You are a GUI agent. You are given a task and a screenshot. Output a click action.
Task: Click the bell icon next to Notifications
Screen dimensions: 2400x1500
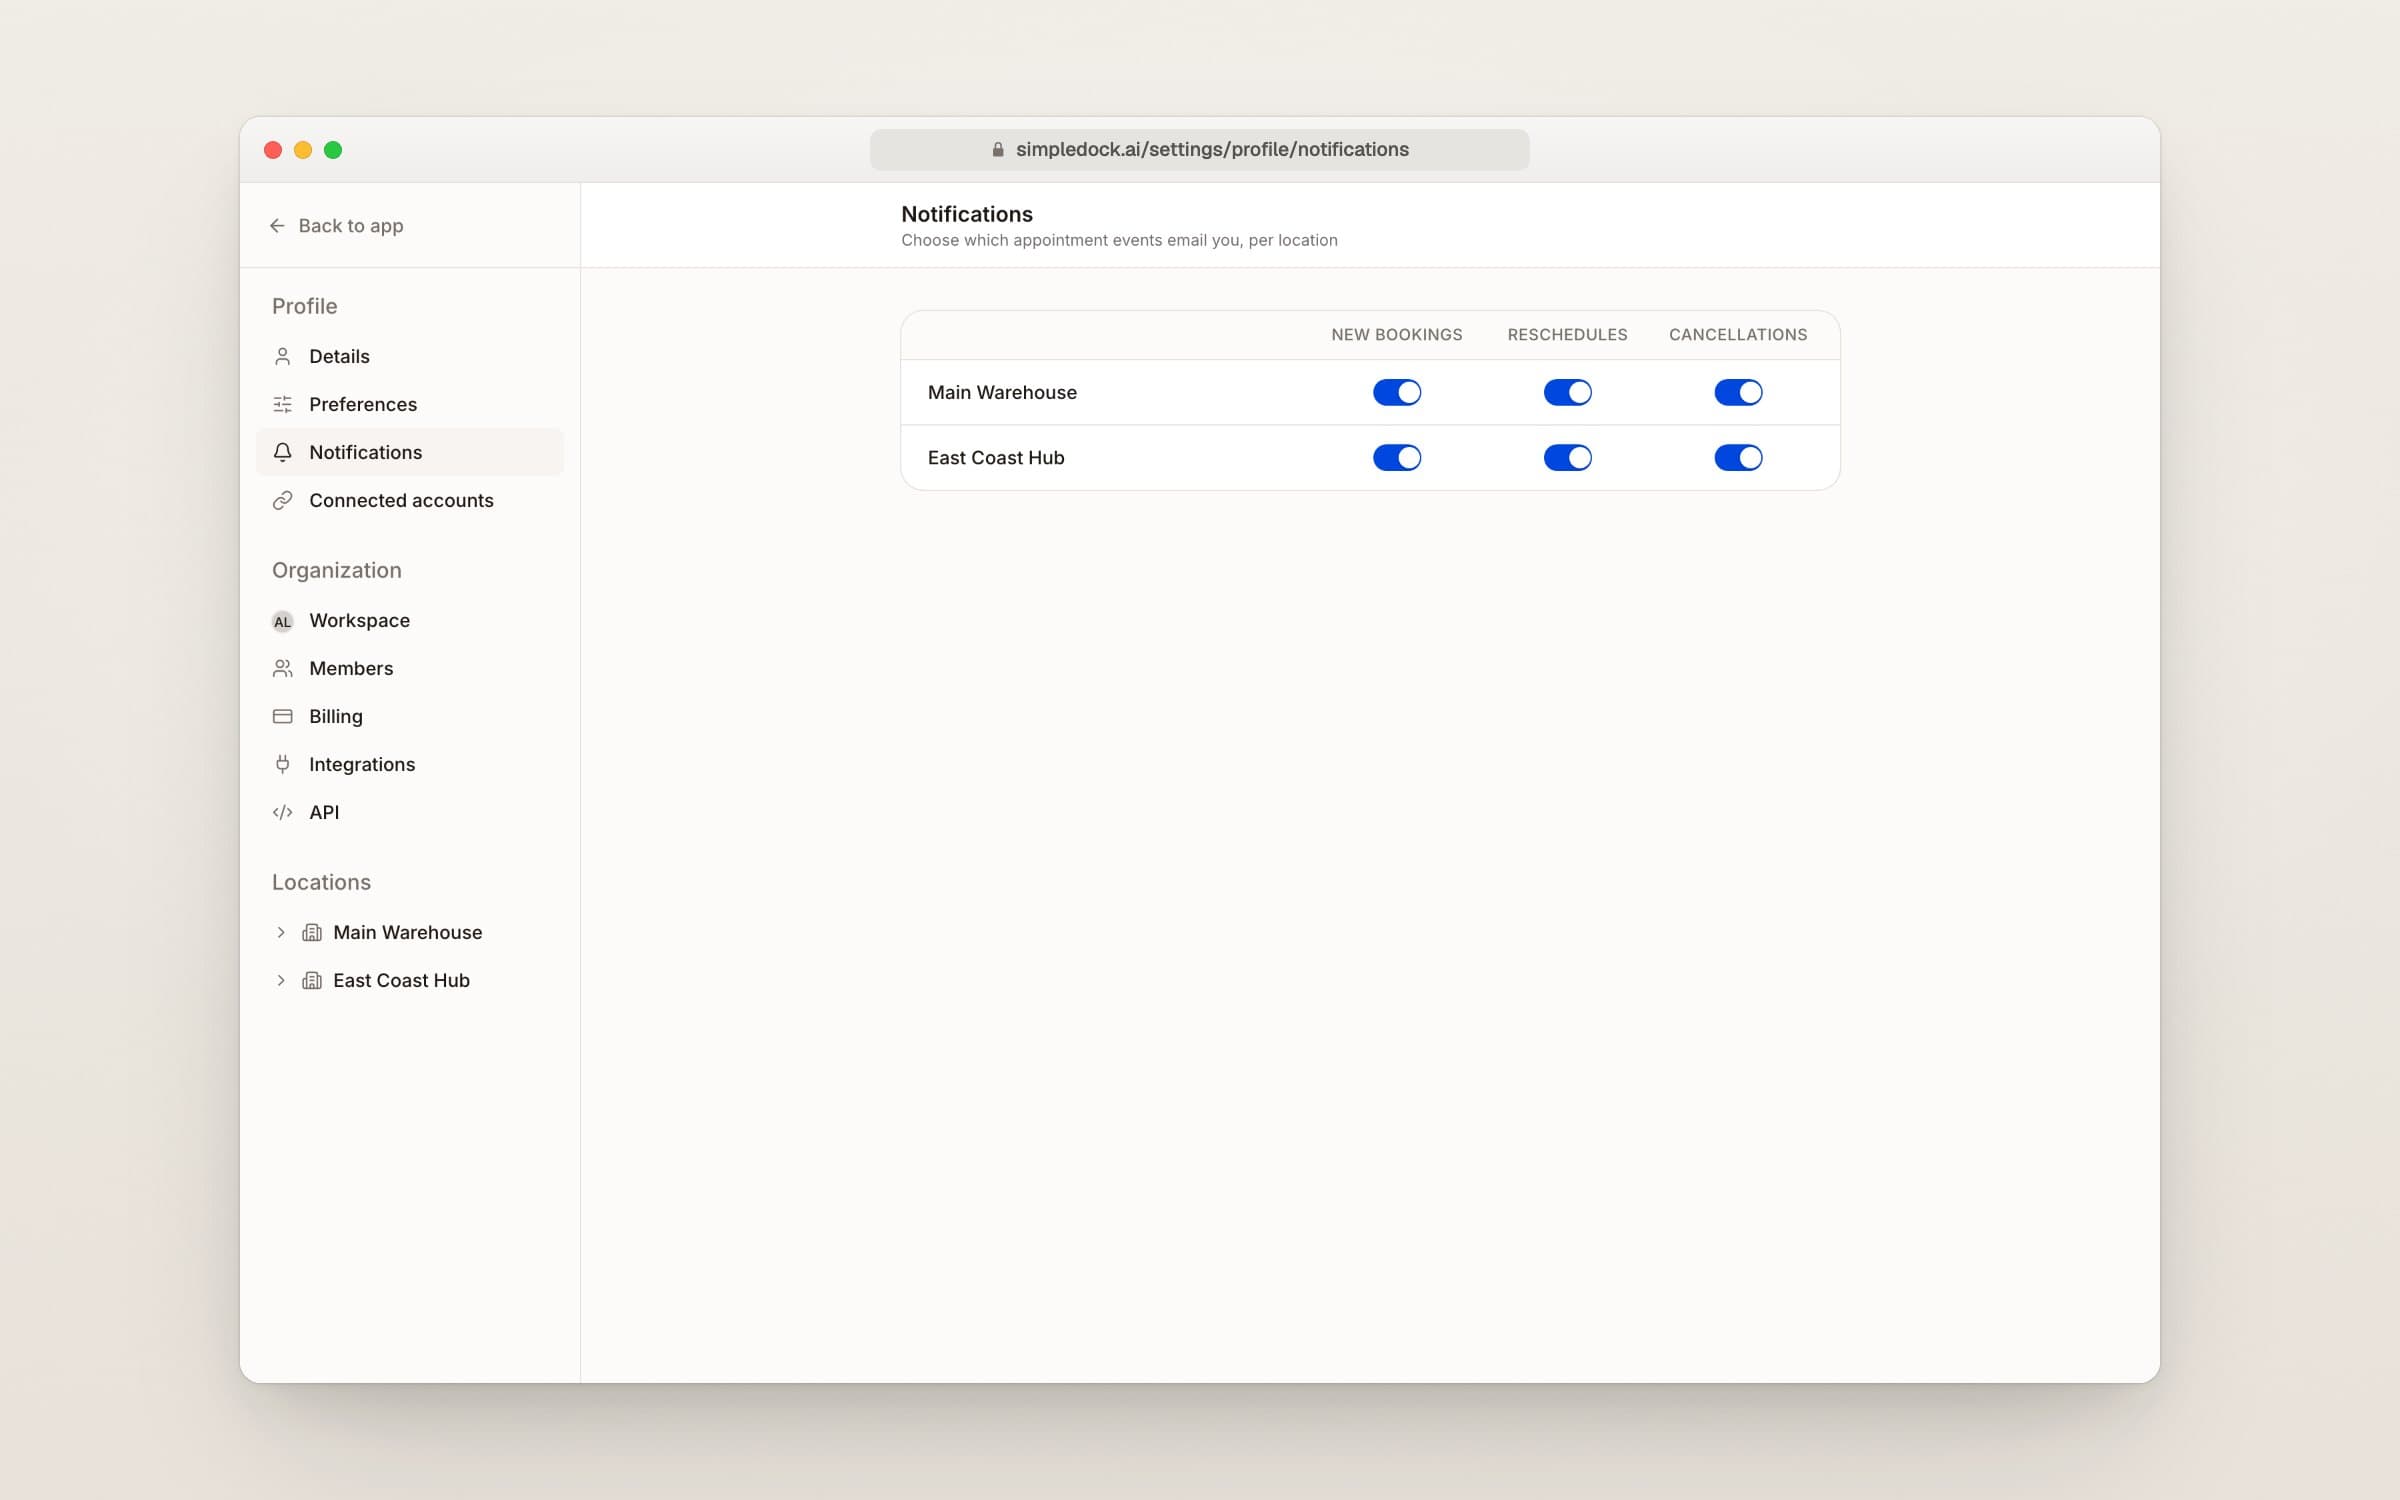283,452
